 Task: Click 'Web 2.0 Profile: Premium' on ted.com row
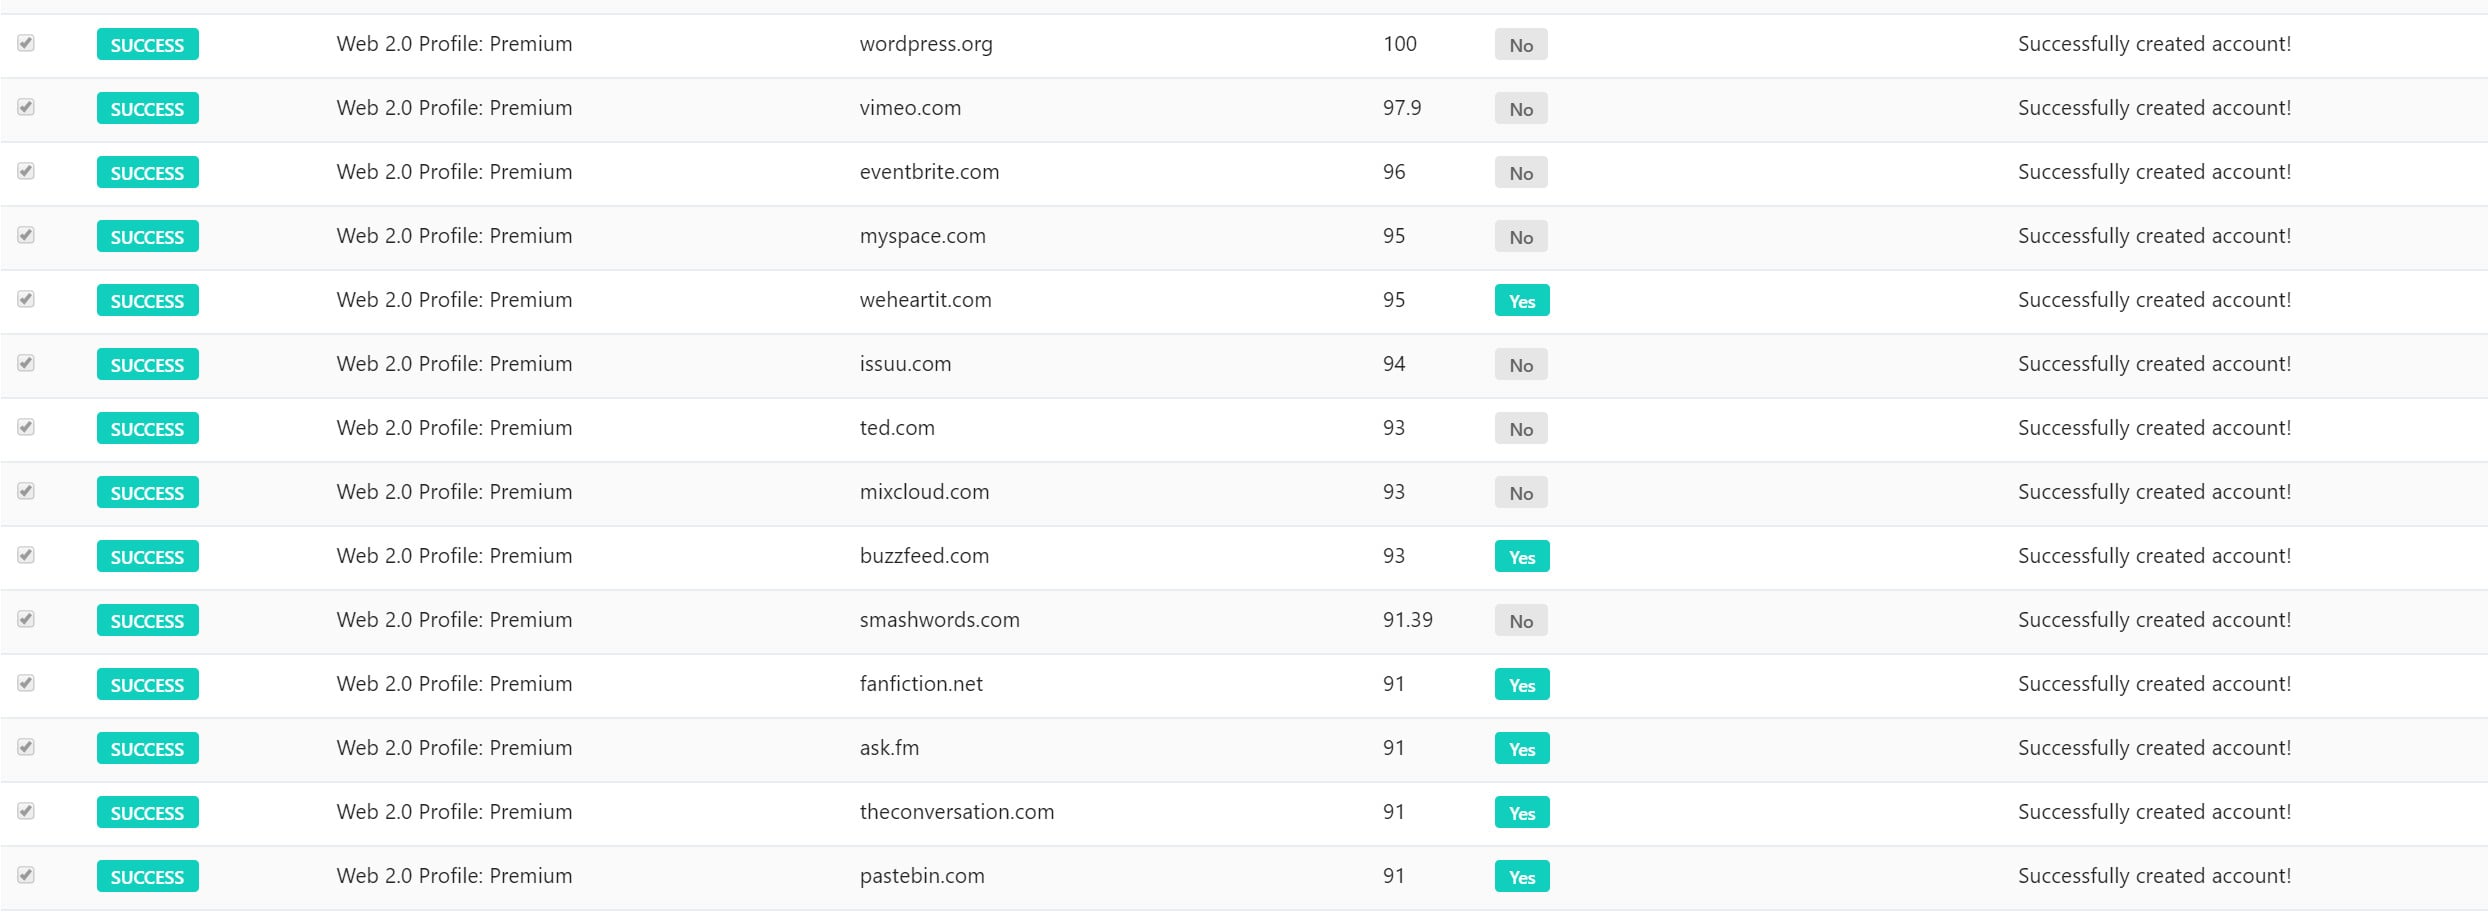pos(454,428)
